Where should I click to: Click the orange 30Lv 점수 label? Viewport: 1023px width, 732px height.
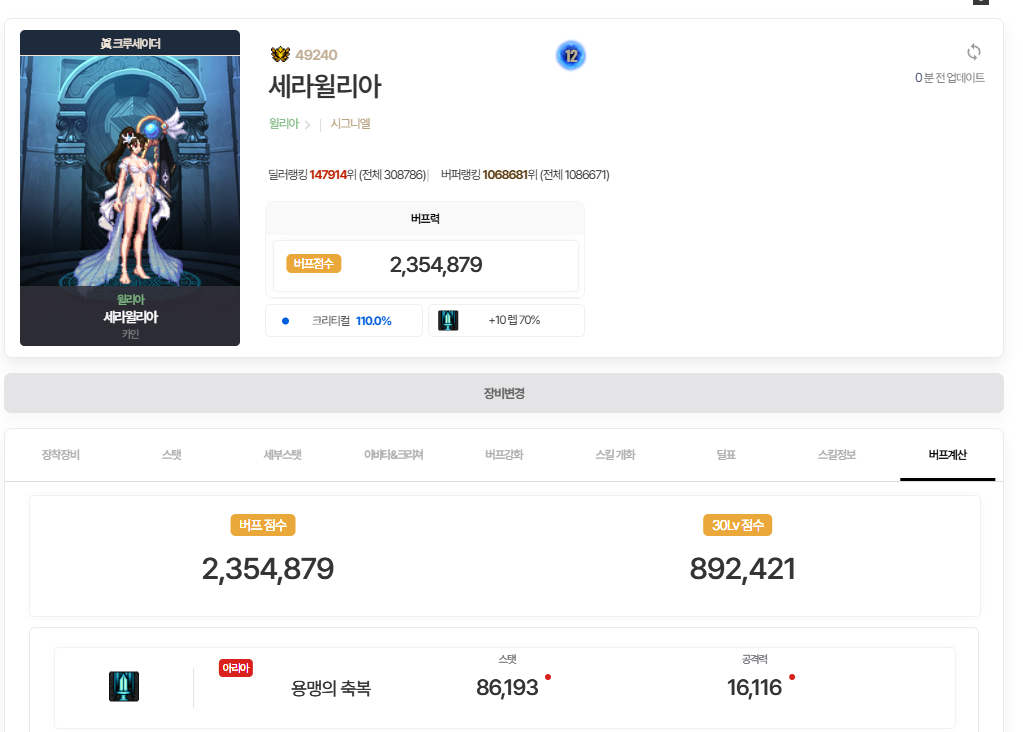[x=737, y=525]
